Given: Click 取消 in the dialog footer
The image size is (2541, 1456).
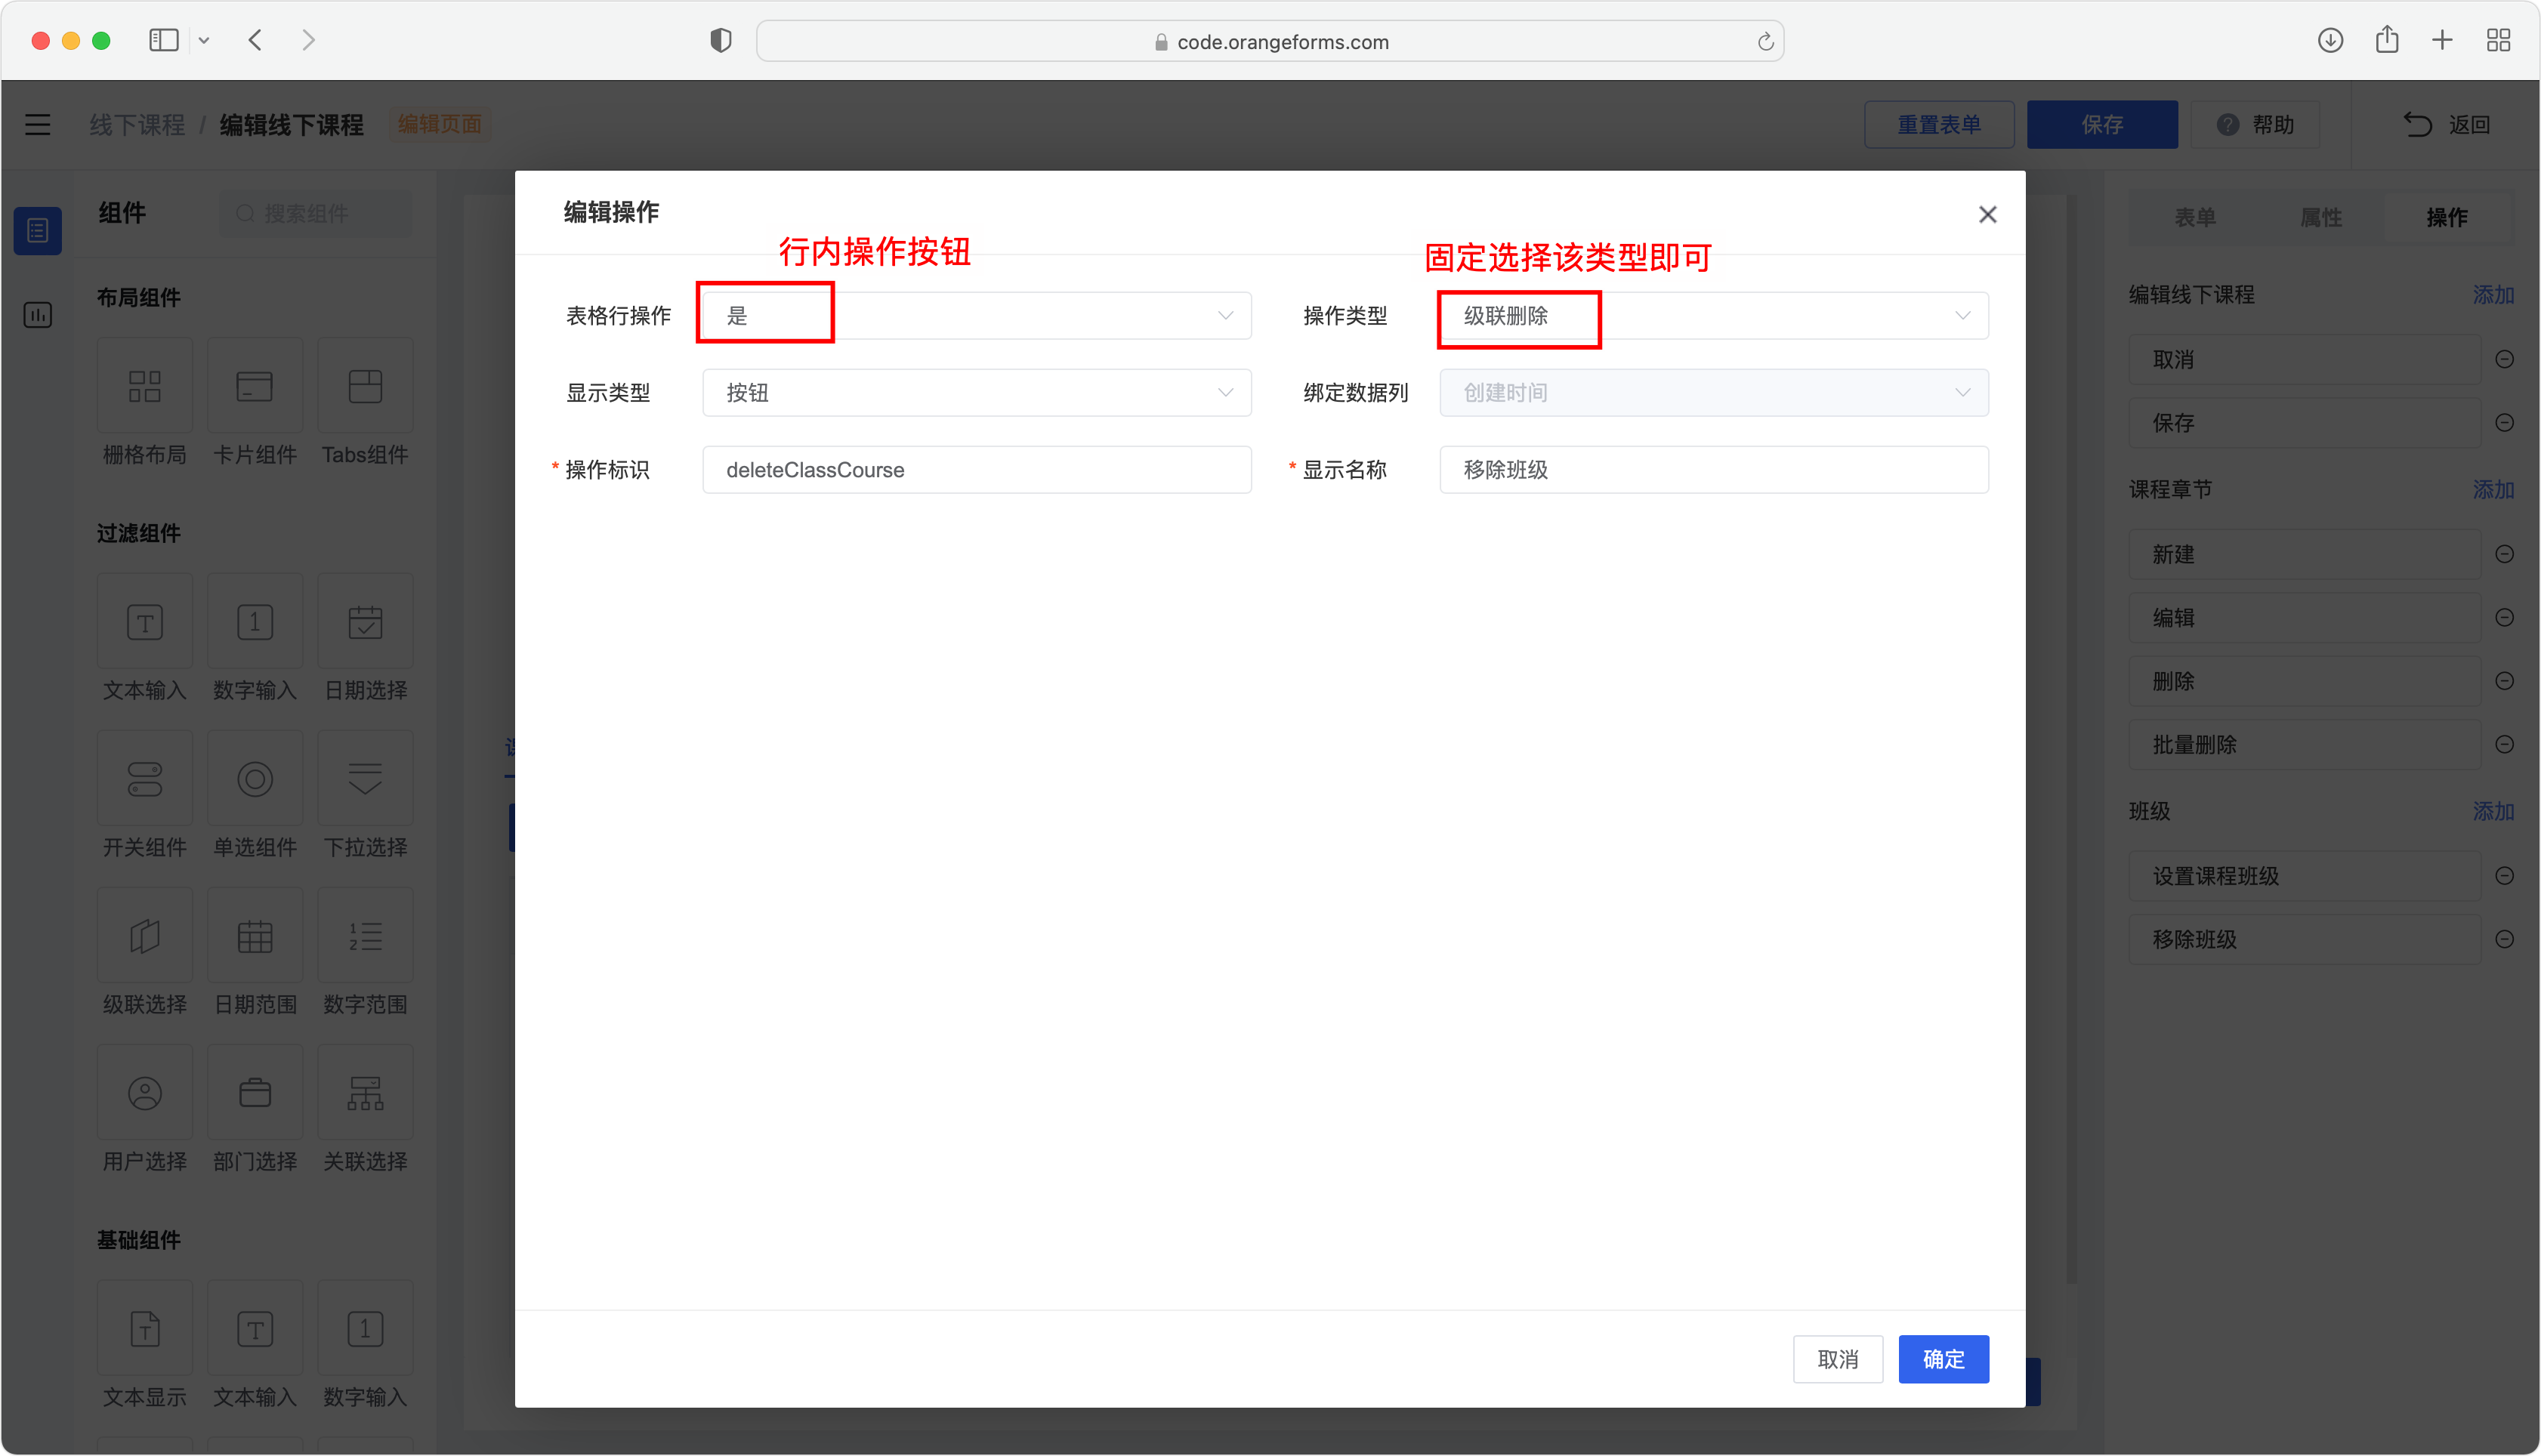Looking at the screenshot, I should tap(1837, 1359).
